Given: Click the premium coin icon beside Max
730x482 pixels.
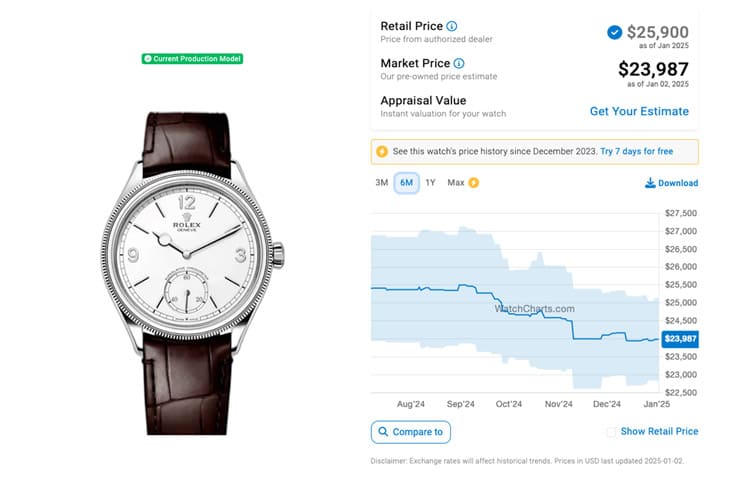Looking at the screenshot, I should [x=473, y=183].
